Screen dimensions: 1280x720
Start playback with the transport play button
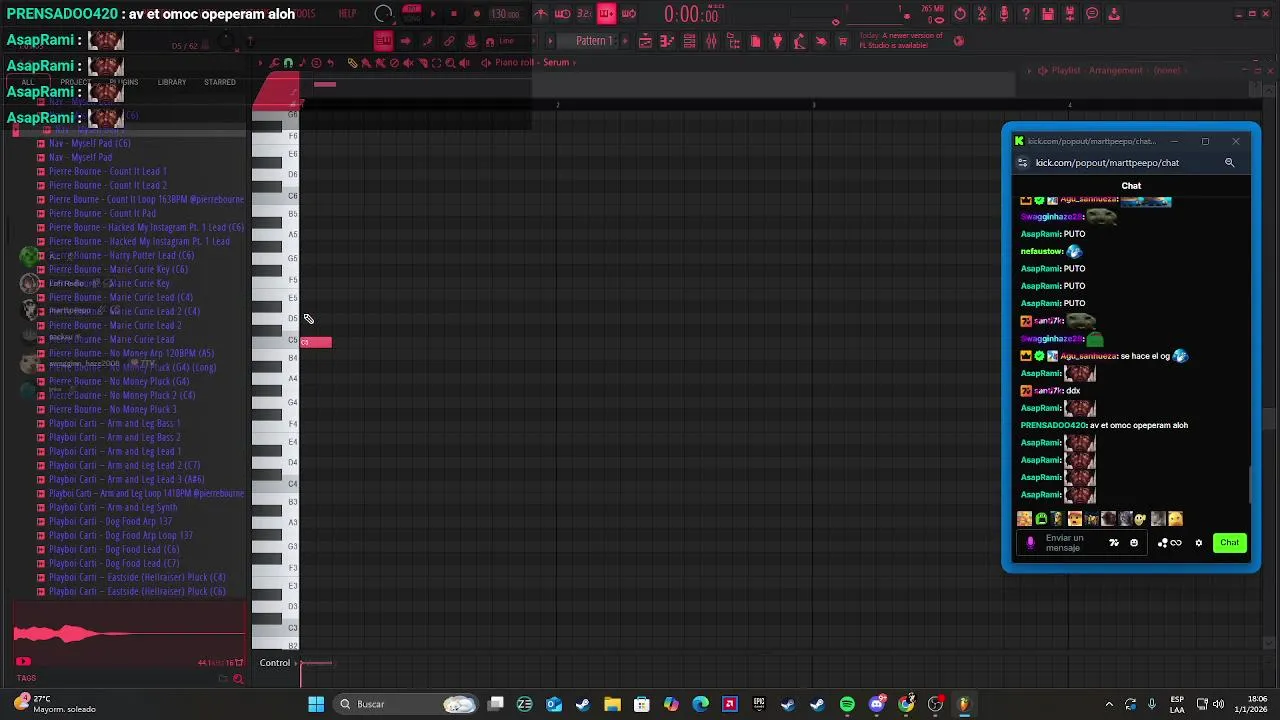coord(432,14)
